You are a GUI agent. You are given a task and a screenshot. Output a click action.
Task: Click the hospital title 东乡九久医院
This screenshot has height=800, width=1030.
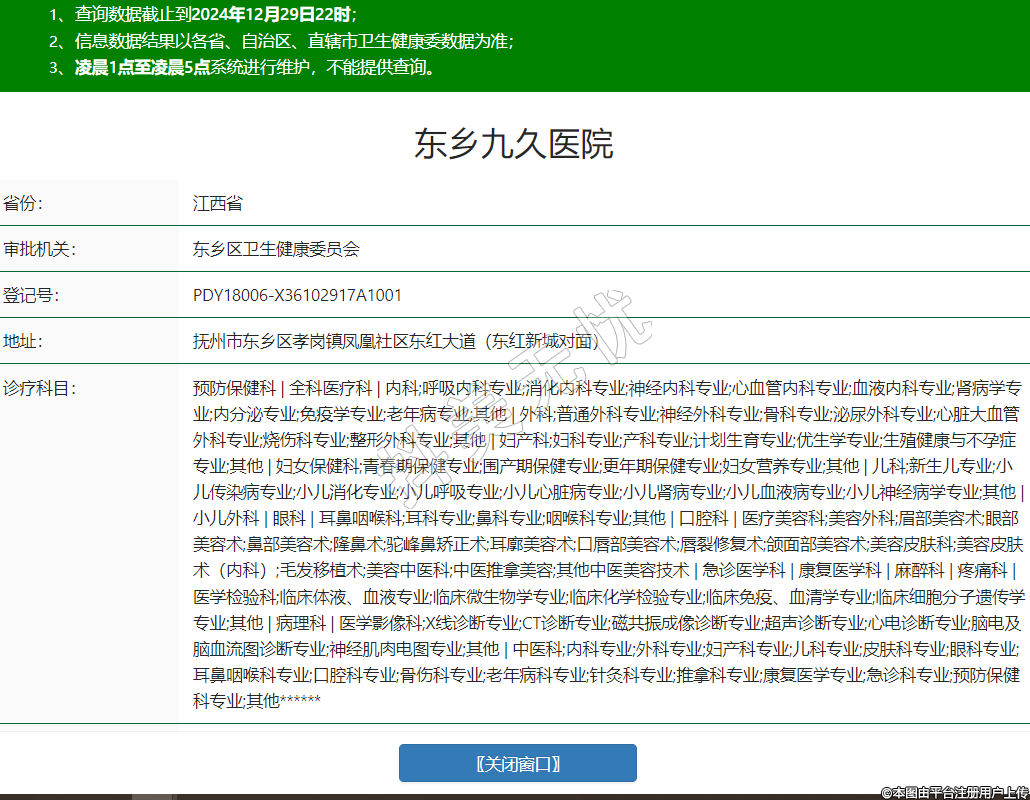(x=514, y=144)
